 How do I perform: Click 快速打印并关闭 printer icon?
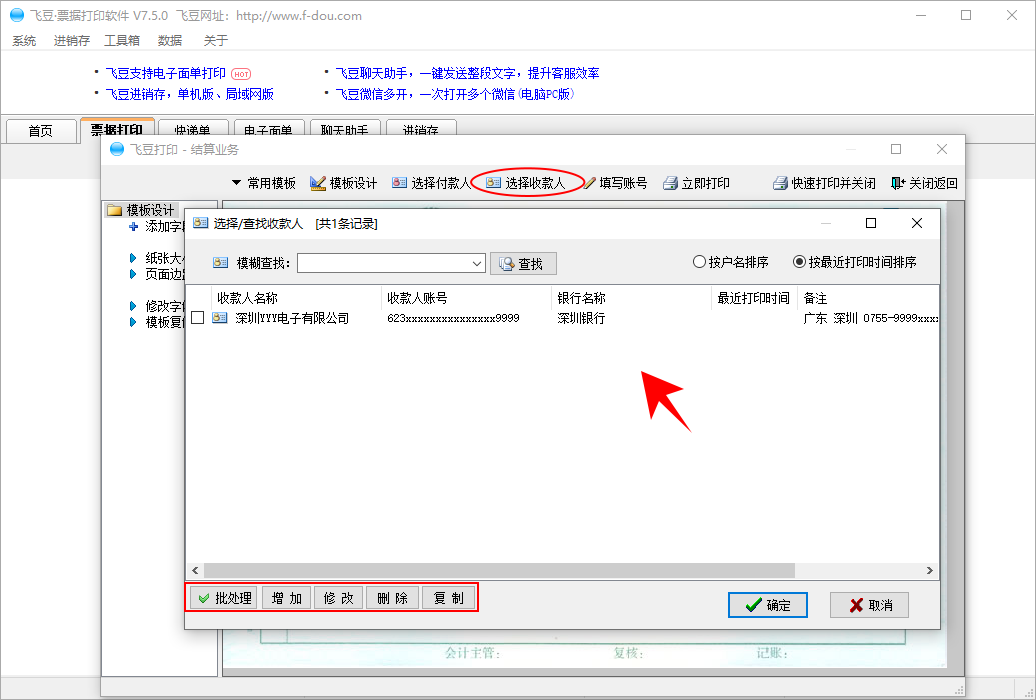(780, 183)
